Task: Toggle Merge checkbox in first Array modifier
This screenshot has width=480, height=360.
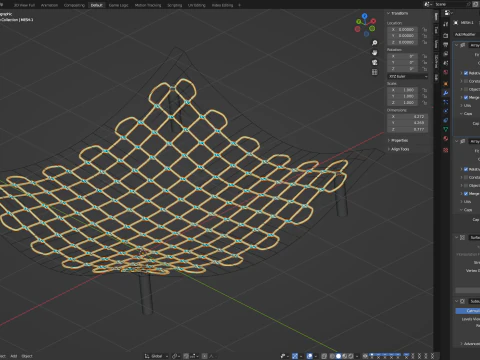Action: [x=466, y=97]
